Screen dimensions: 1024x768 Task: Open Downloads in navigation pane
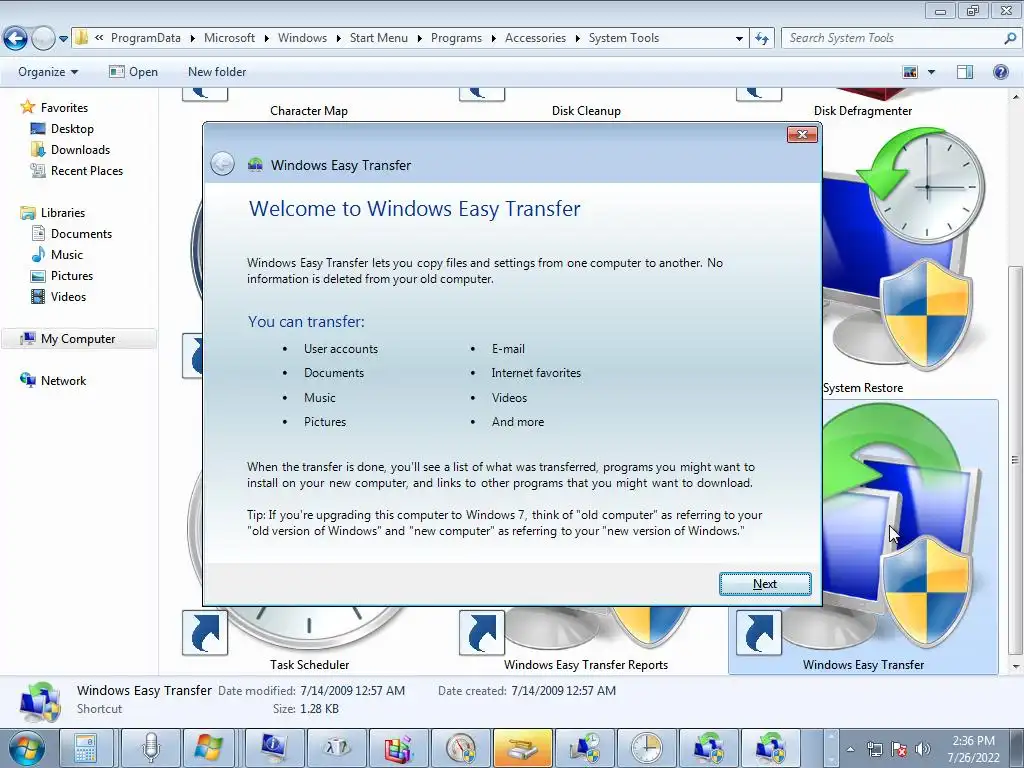[80, 150]
